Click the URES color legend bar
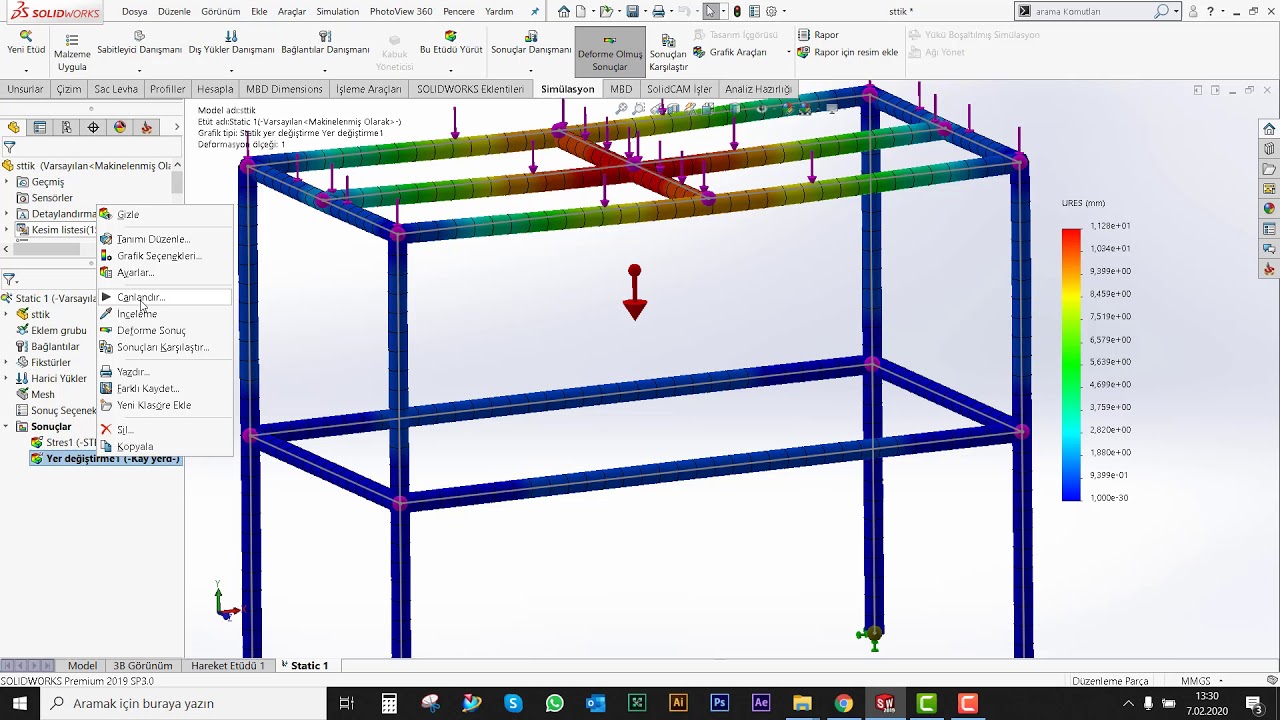This screenshot has width=1280, height=720. (x=1071, y=365)
